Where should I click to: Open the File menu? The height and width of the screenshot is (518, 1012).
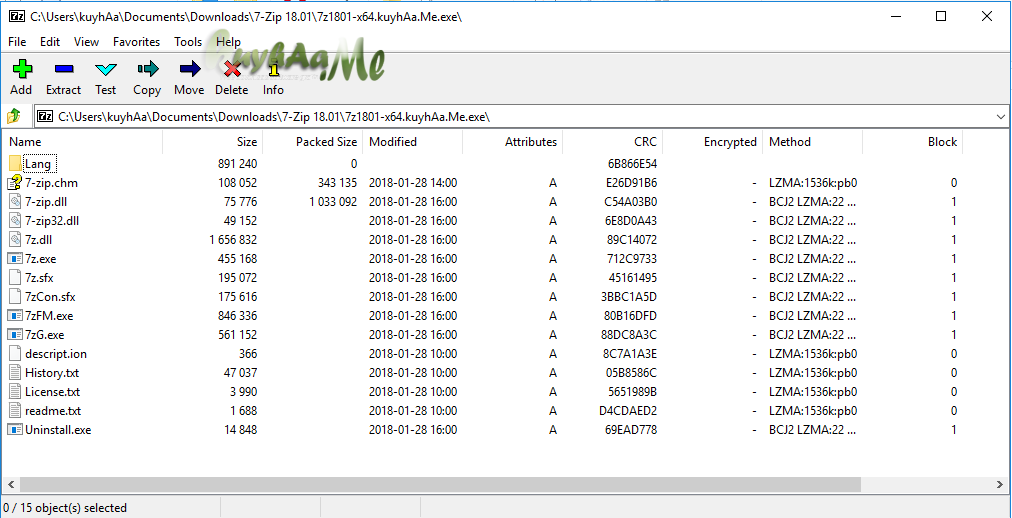pos(17,42)
